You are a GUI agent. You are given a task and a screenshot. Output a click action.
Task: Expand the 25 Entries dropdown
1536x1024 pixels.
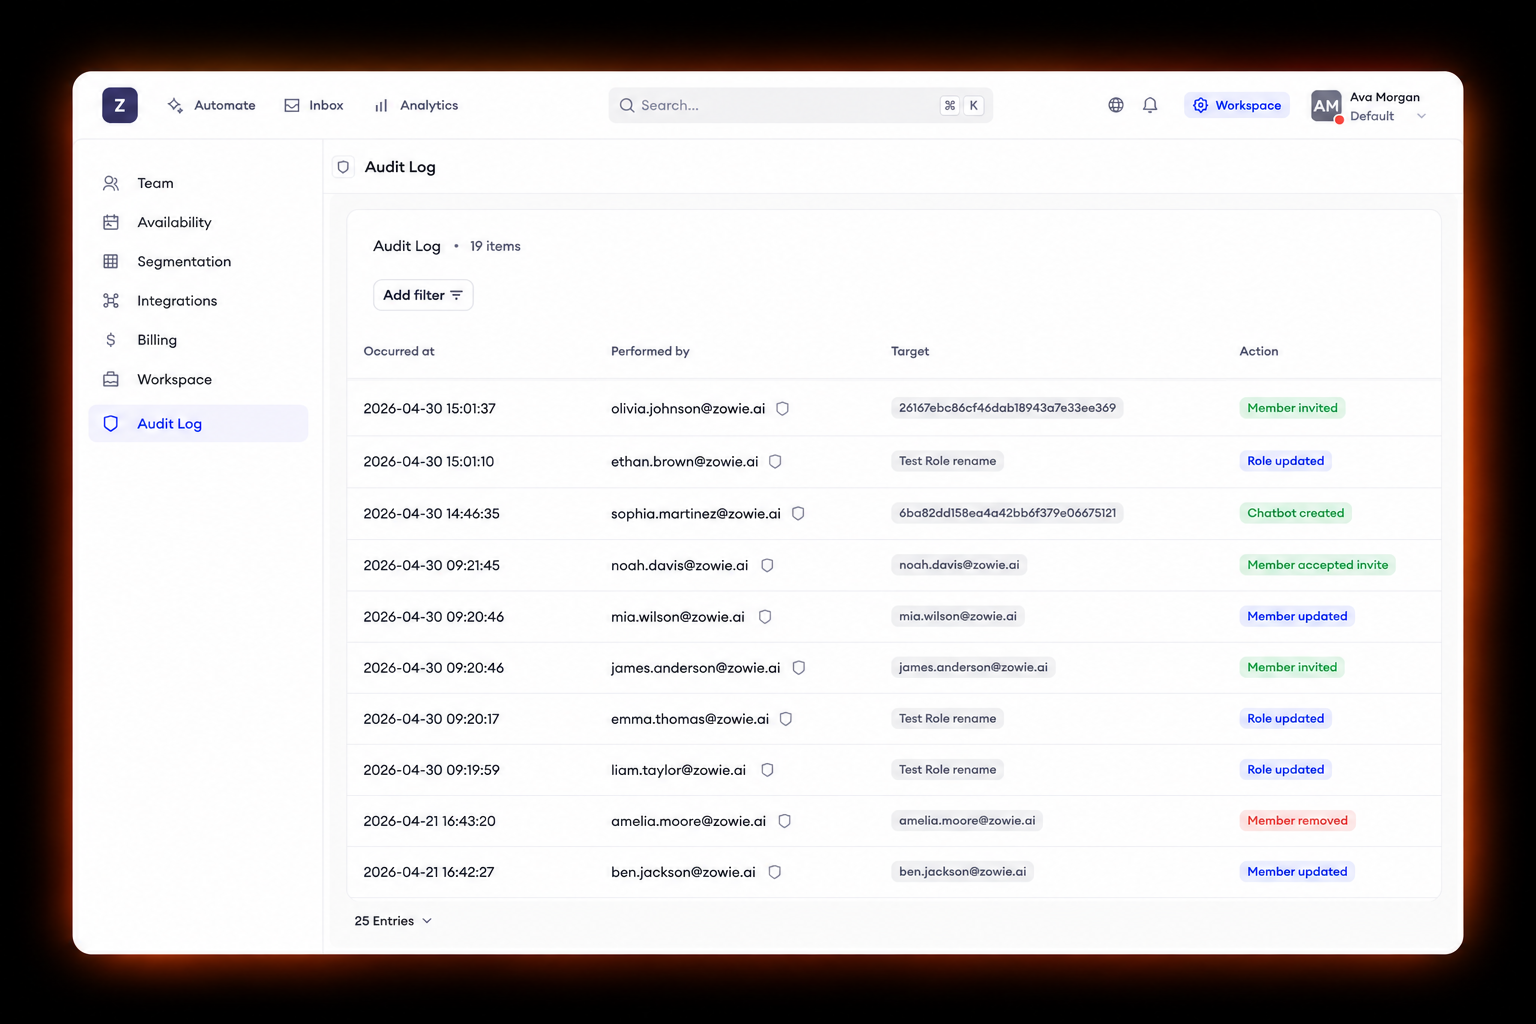pos(393,921)
